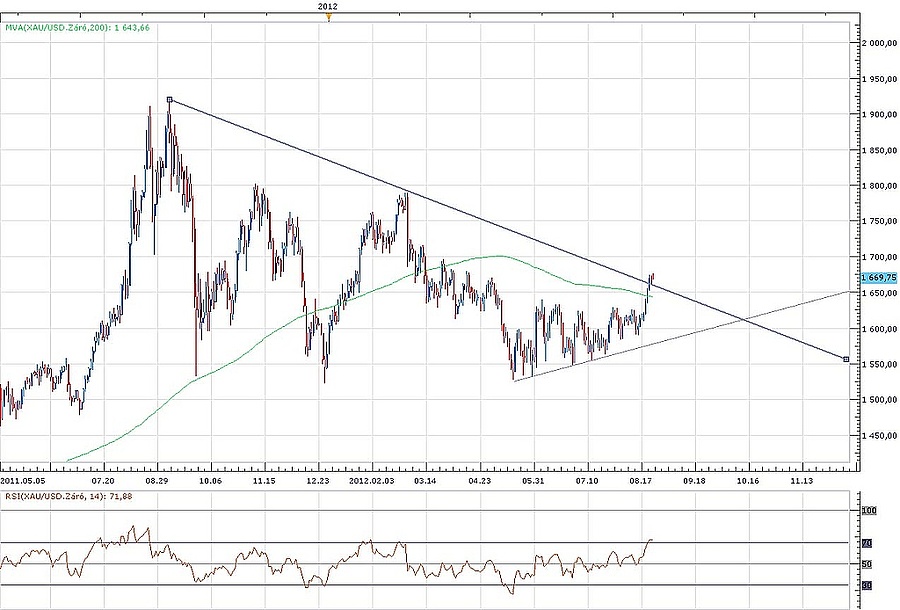Click the current price tag 1 669,75
900x610 pixels.
[878, 279]
